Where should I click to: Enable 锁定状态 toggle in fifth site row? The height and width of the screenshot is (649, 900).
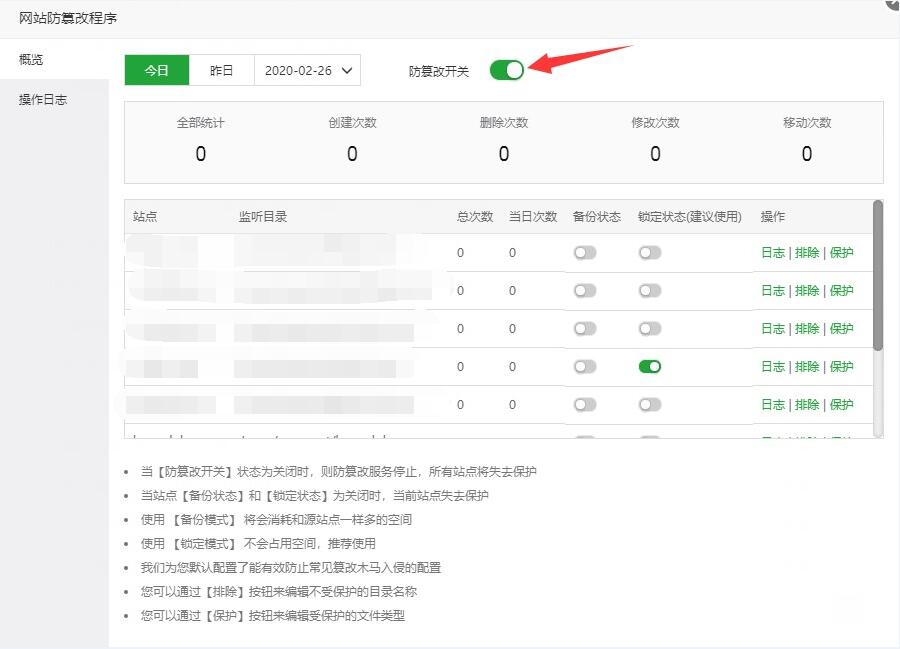(x=650, y=405)
